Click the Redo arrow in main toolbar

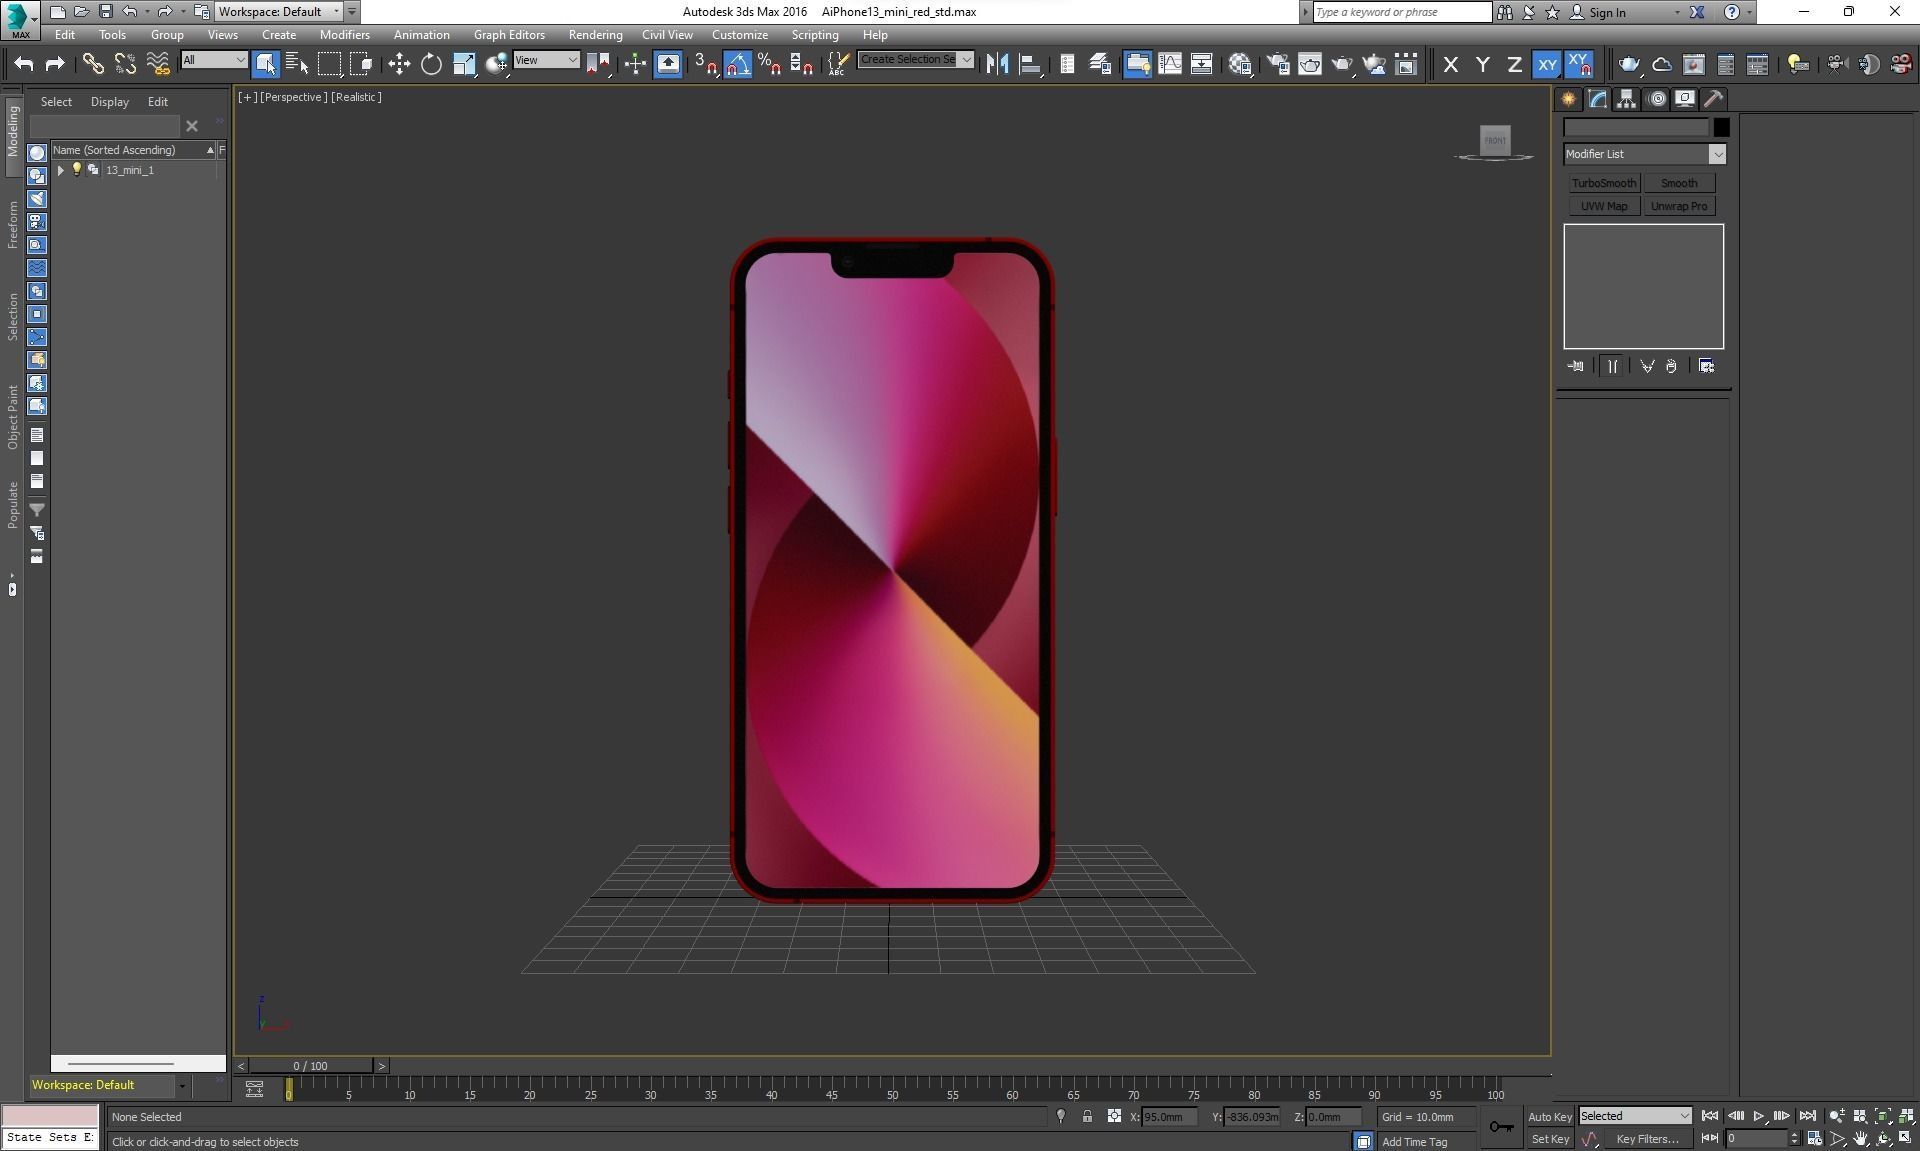tap(55, 64)
